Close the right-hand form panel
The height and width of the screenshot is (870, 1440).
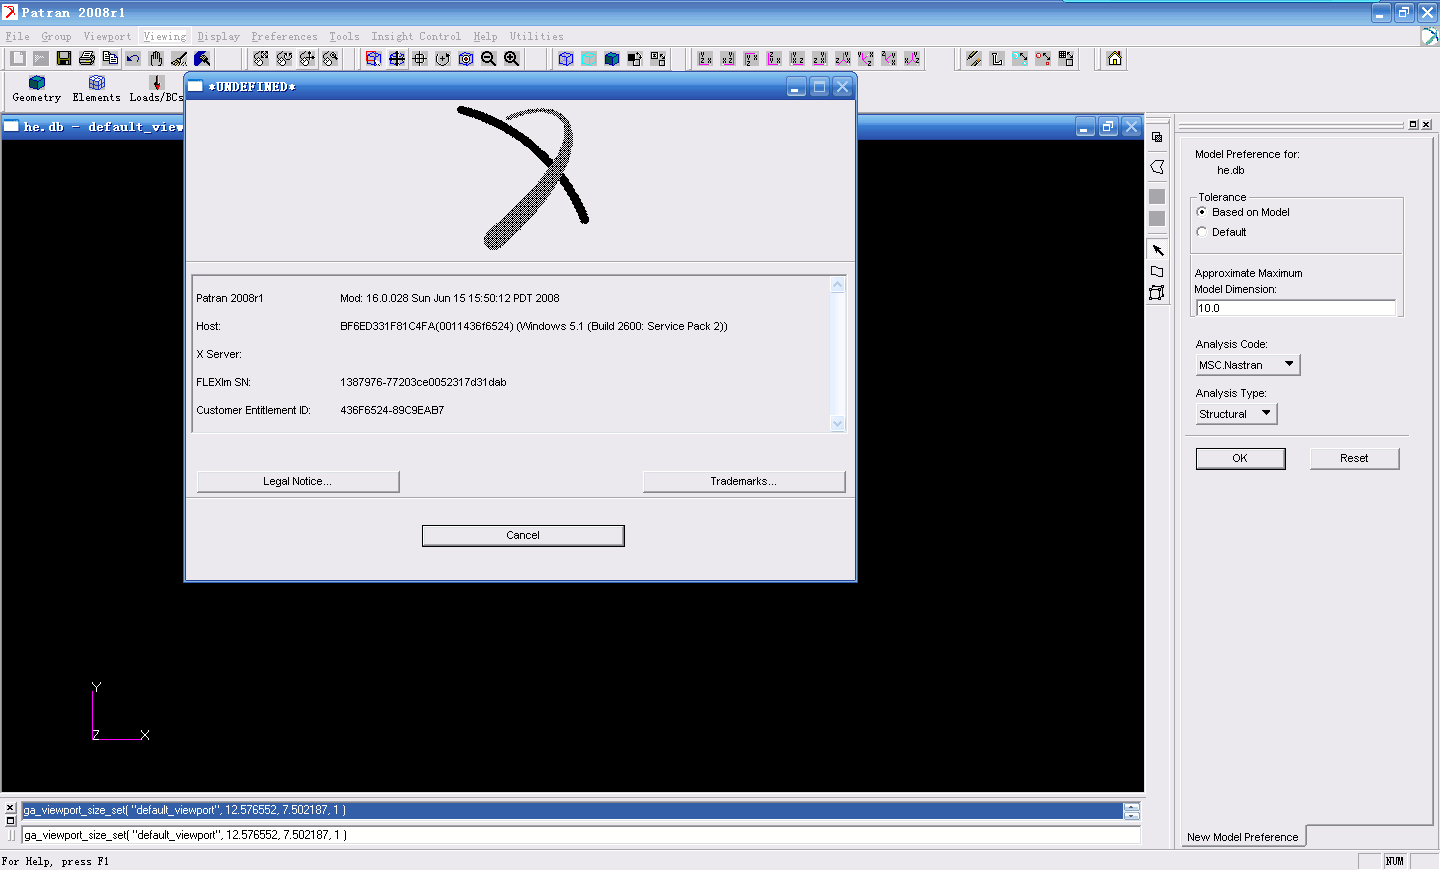(1426, 125)
